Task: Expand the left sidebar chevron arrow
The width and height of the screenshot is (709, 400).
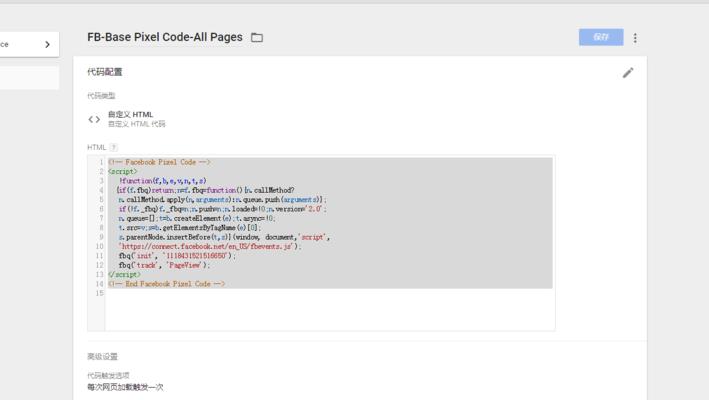Action: point(47,44)
